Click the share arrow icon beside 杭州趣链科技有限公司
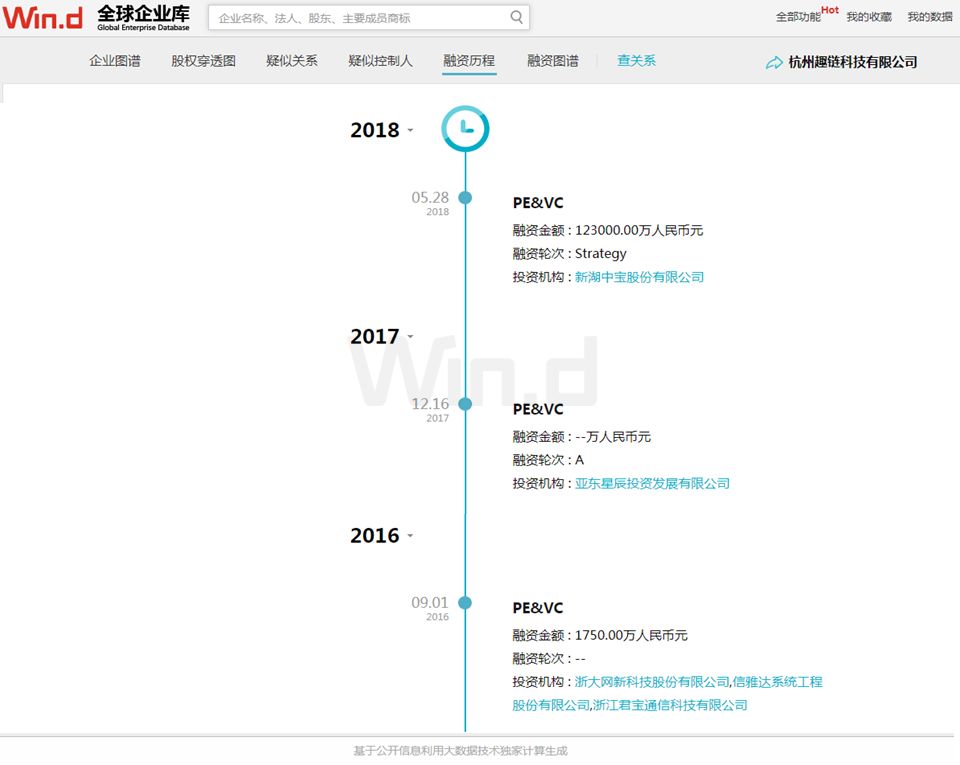The width and height of the screenshot is (960, 765). (x=774, y=62)
